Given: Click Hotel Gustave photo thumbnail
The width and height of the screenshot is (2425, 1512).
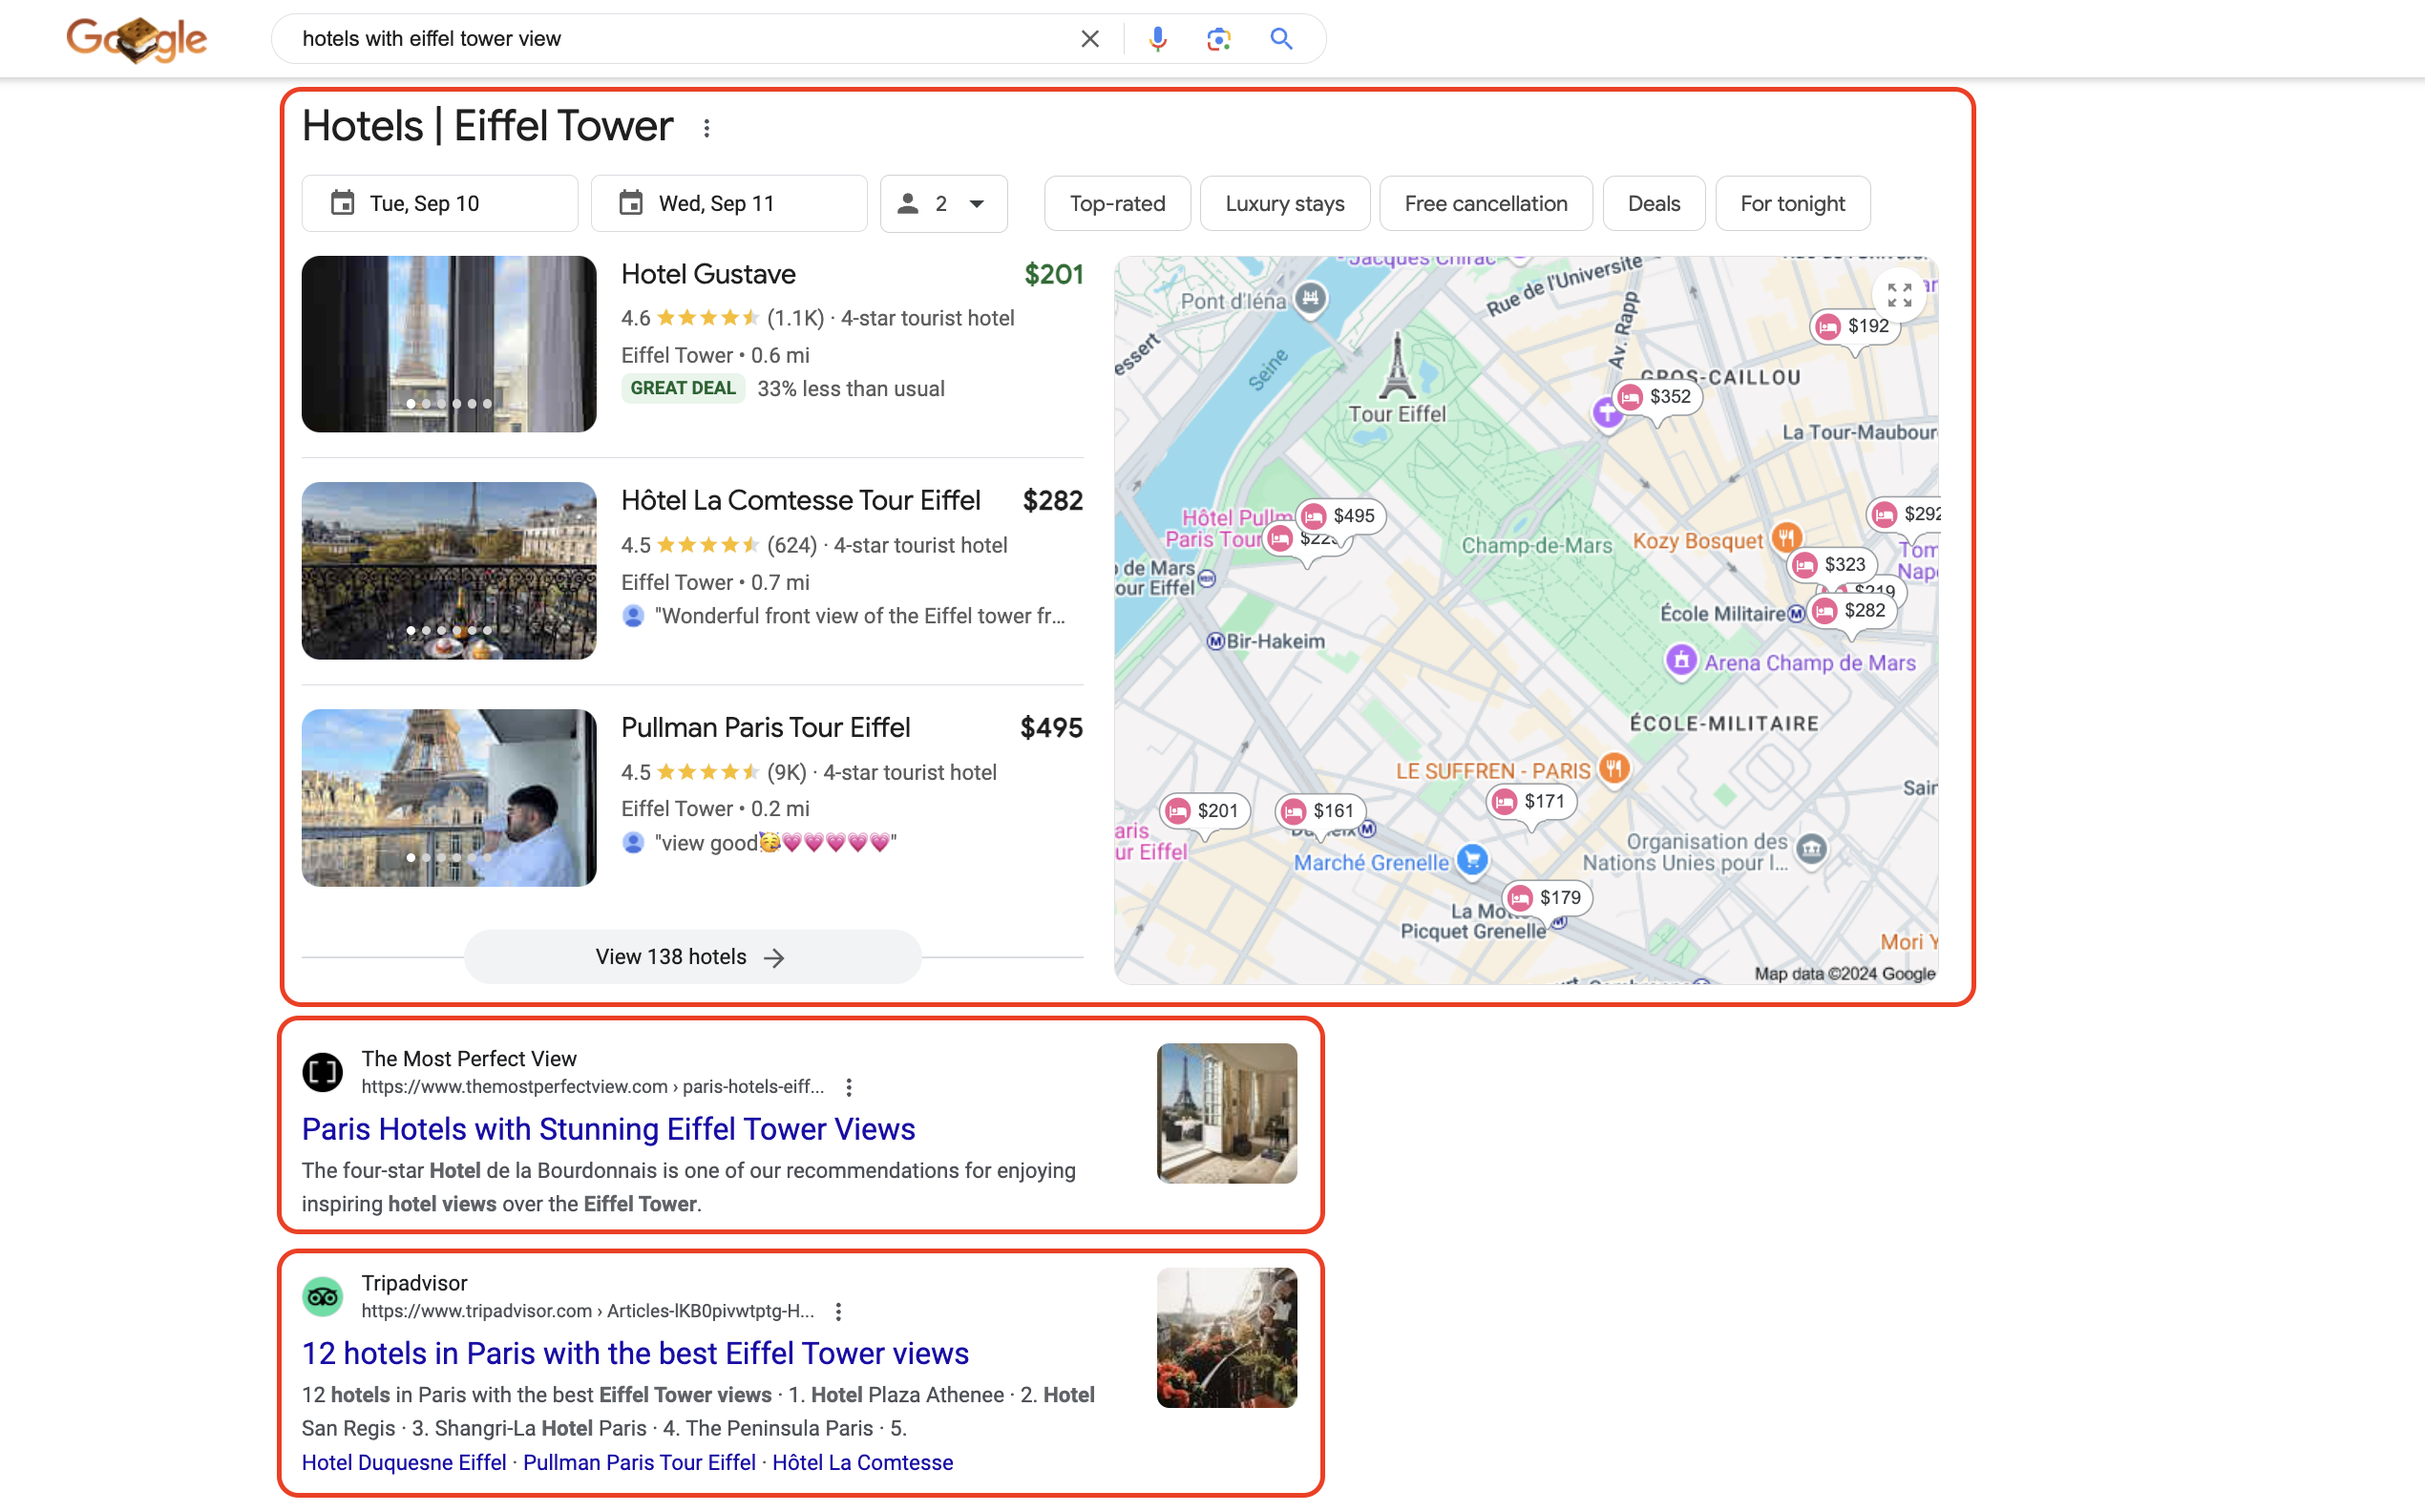Looking at the screenshot, I should (449, 344).
